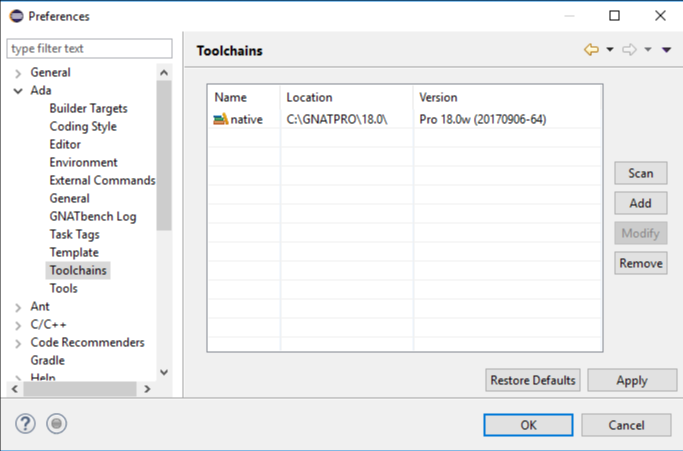This screenshot has width=683, height=451.
Task: Open the Environment preference page
Action: pos(83,163)
